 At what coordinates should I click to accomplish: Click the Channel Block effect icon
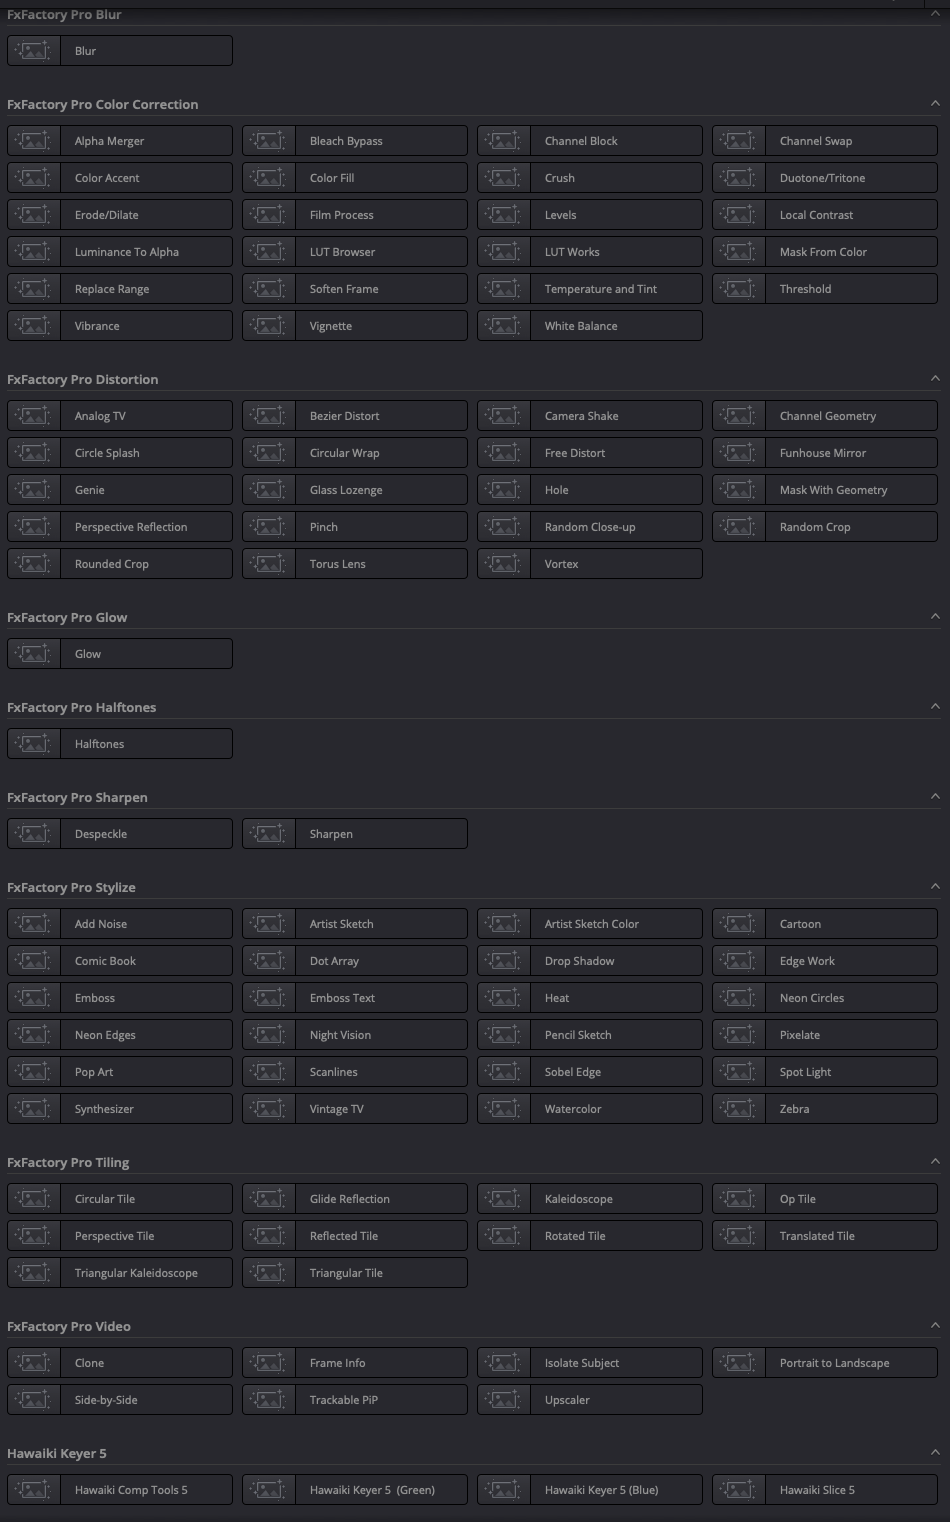(504, 141)
